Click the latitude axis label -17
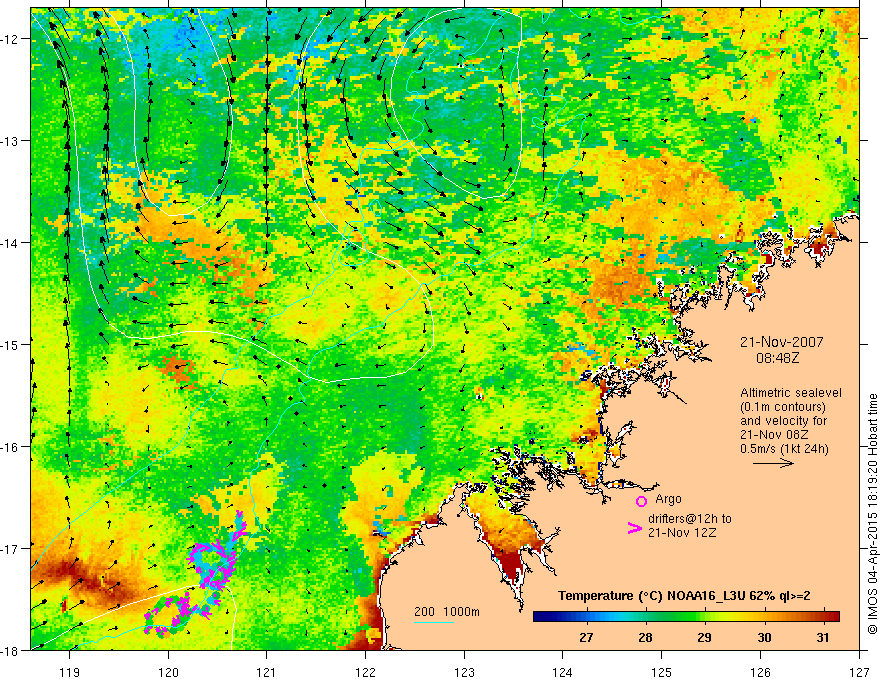 pyautogui.click(x=11, y=548)
